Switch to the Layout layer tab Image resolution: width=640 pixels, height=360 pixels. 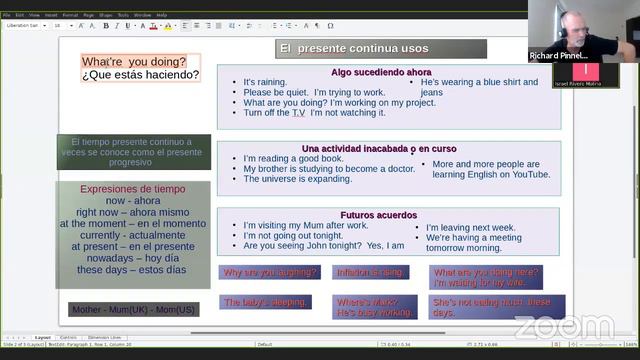[42, 338]
